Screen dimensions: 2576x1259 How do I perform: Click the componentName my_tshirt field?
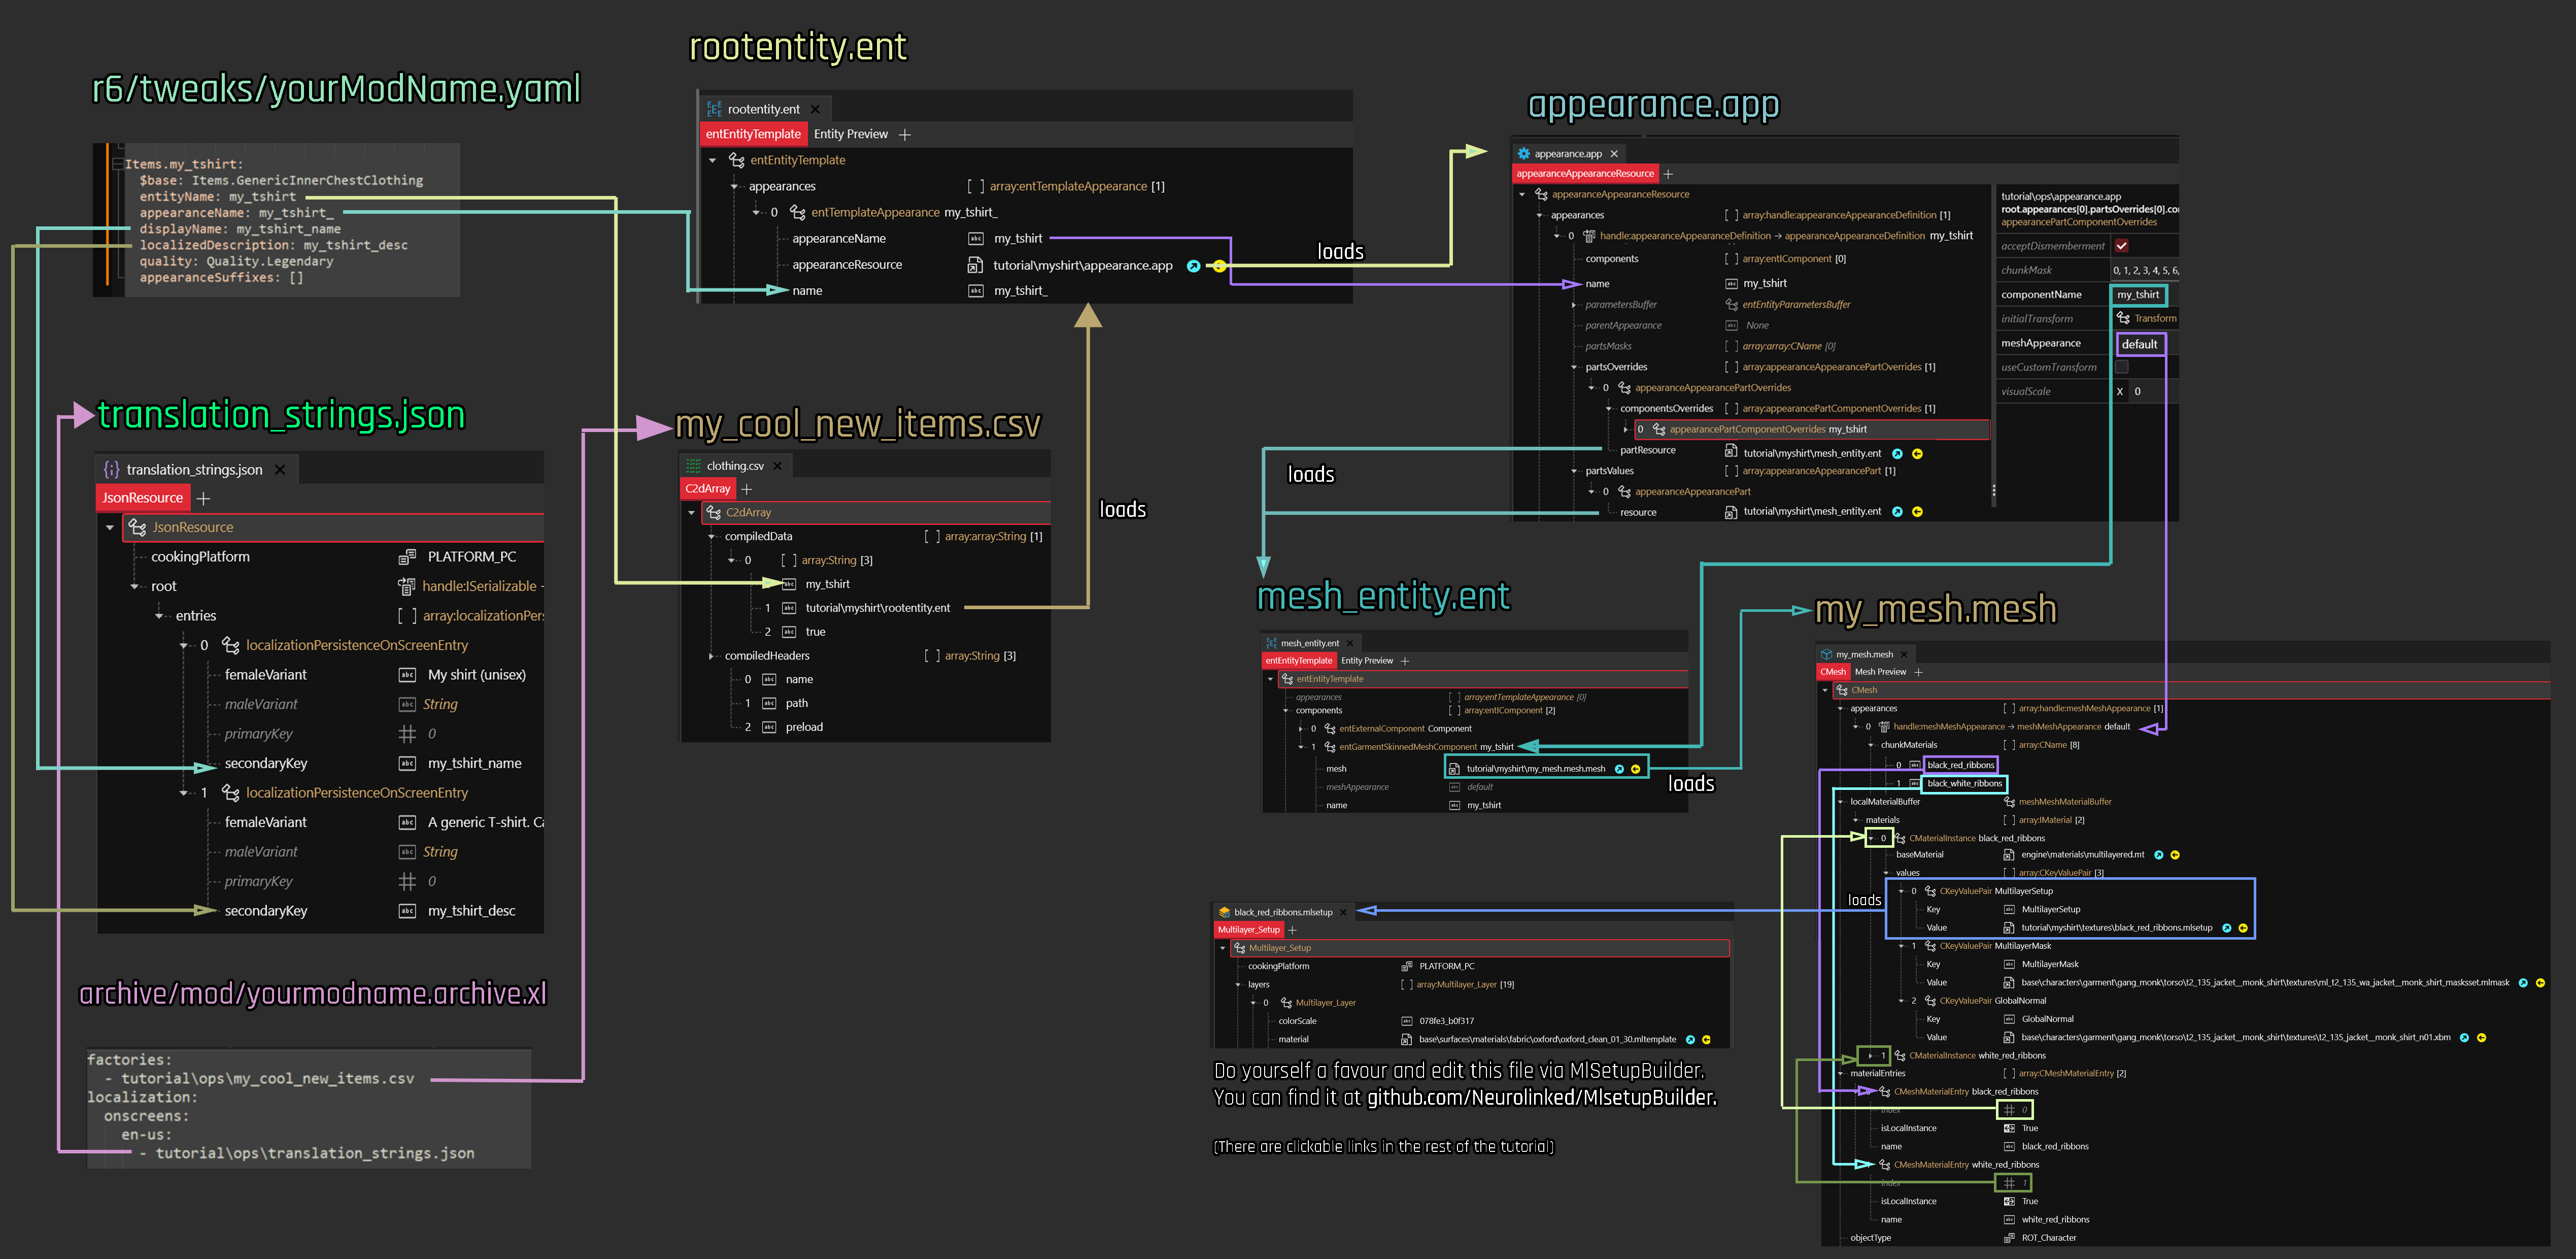(x=2138, y=295)
